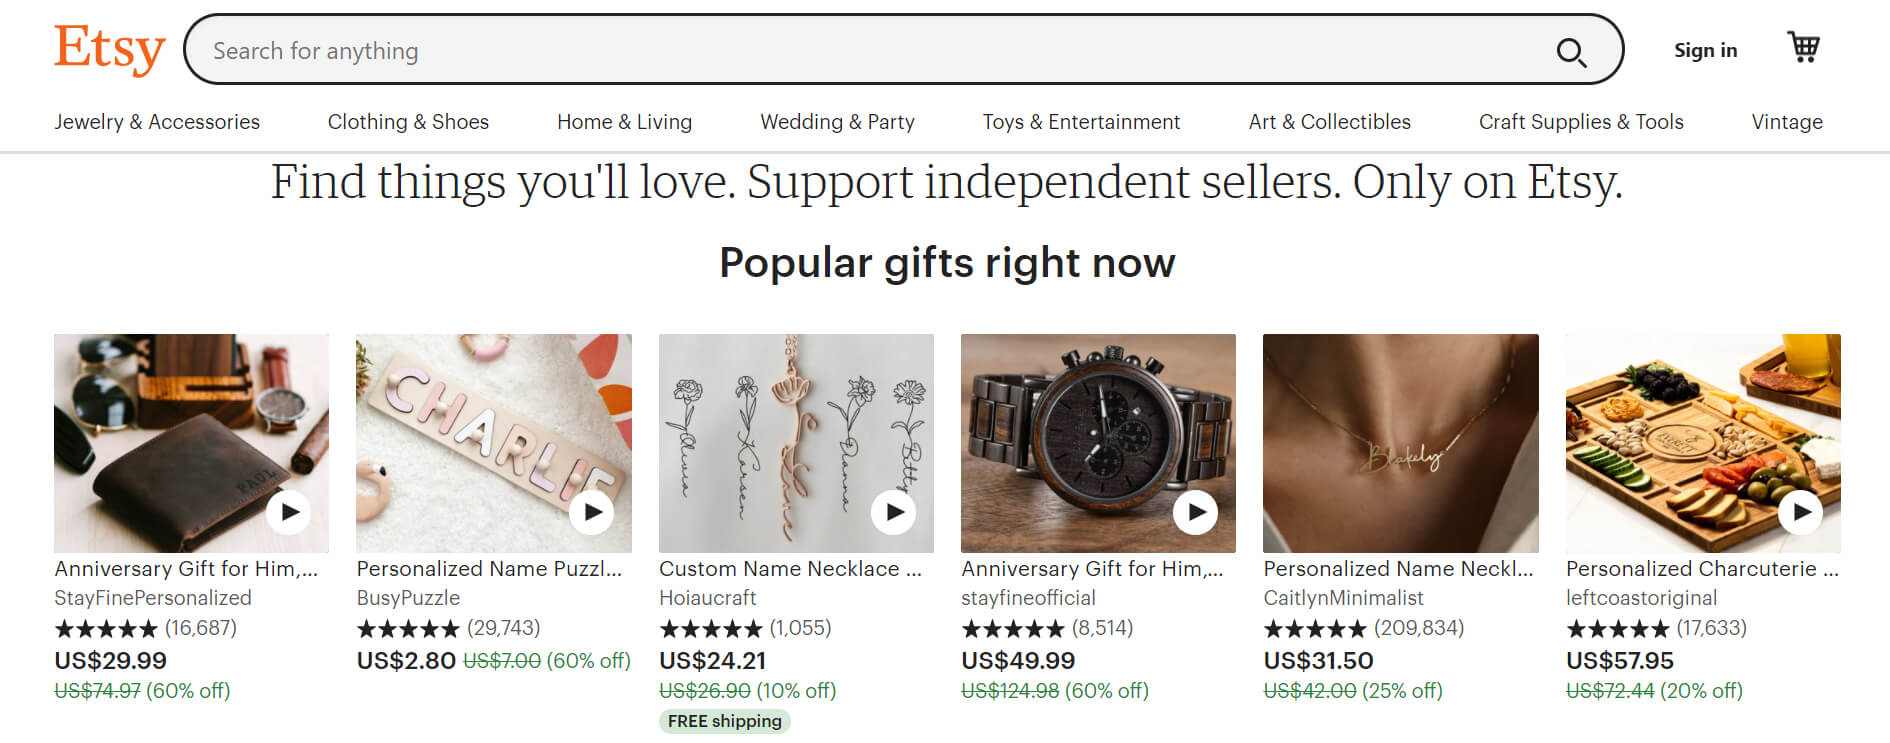Open the BusyPuzzle shop name link
Image resolution: width=1890 pixels, height=743 pixels.
408,598
